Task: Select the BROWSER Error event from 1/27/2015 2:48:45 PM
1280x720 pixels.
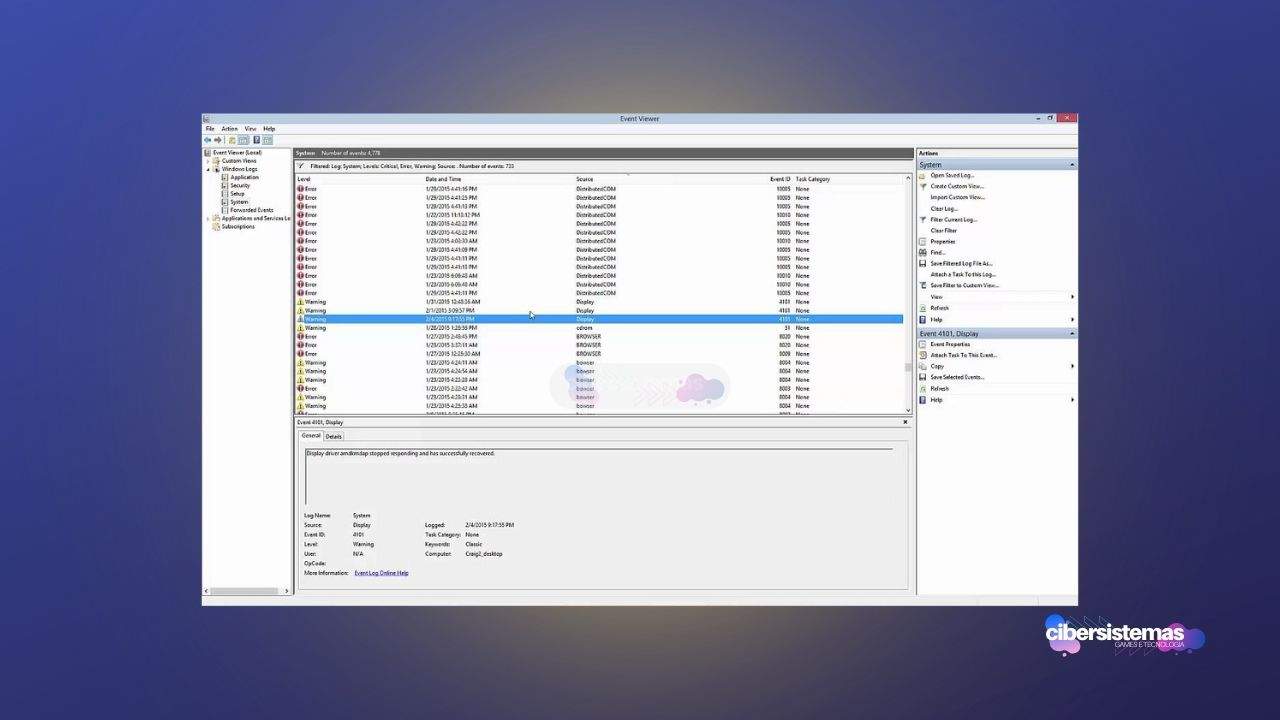Action: pyautogui.click(x=599, y=336)
